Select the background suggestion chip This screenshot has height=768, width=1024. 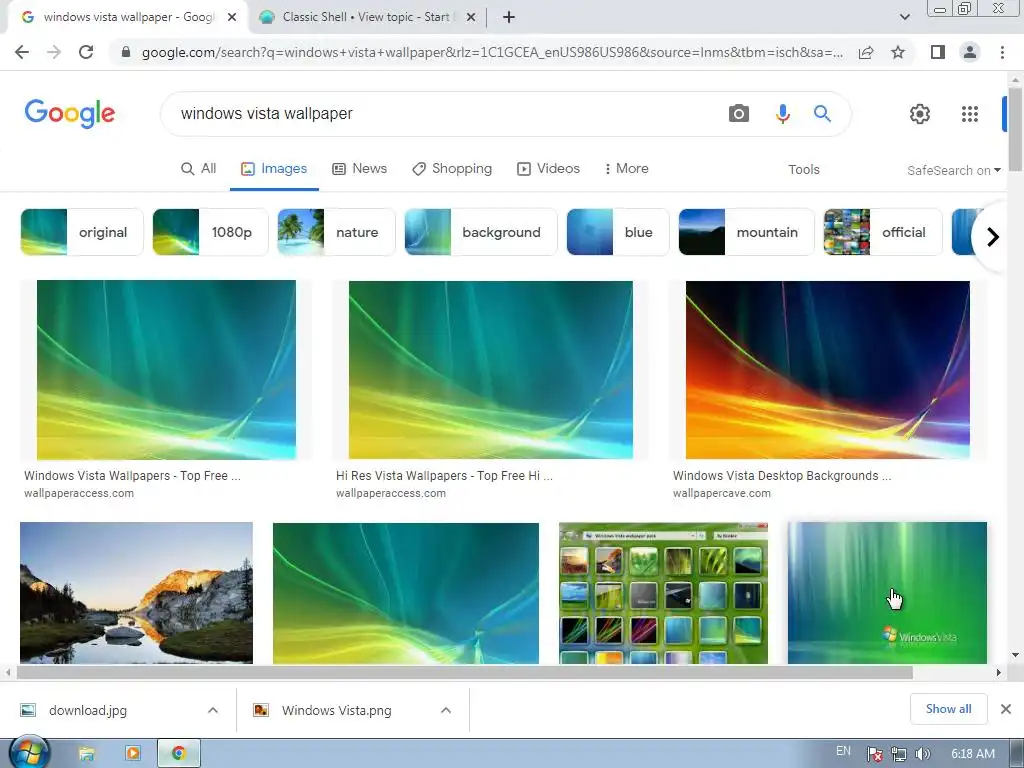[x=481, y=232]
